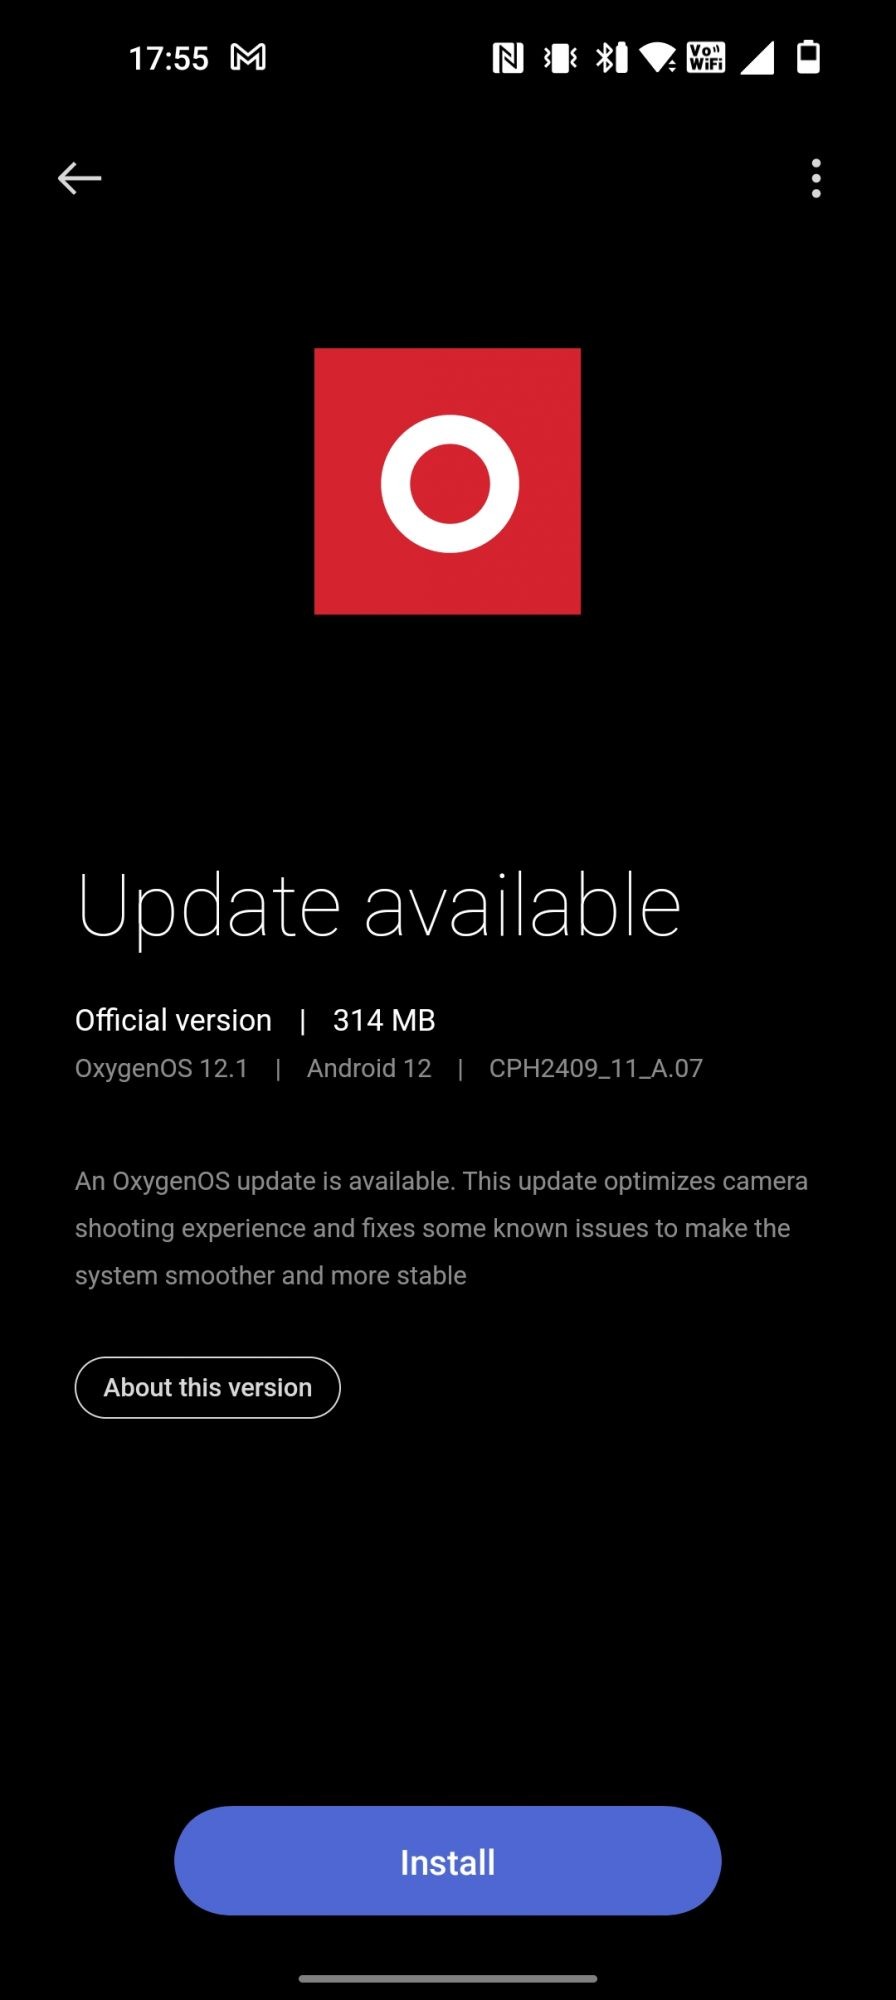The height and width of the screenshot is (2000, 896).
Task: Tap the Update available heading
Action: tap(379, 906)
